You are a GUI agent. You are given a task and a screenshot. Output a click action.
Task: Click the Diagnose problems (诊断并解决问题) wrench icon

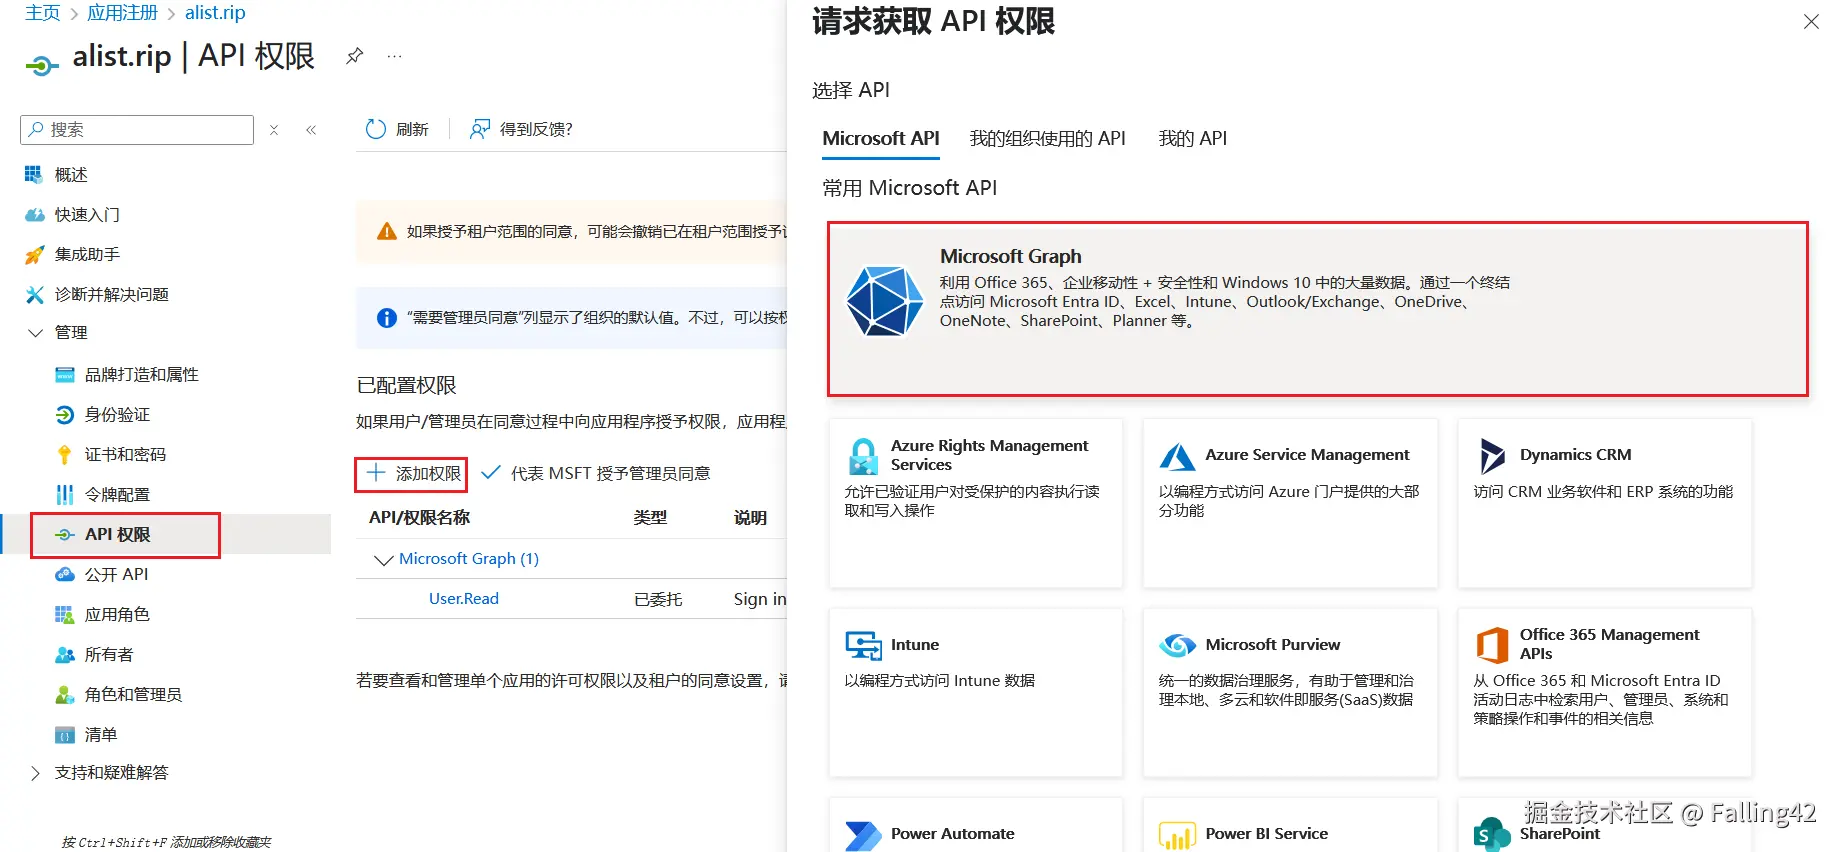(x=34, y=294)
